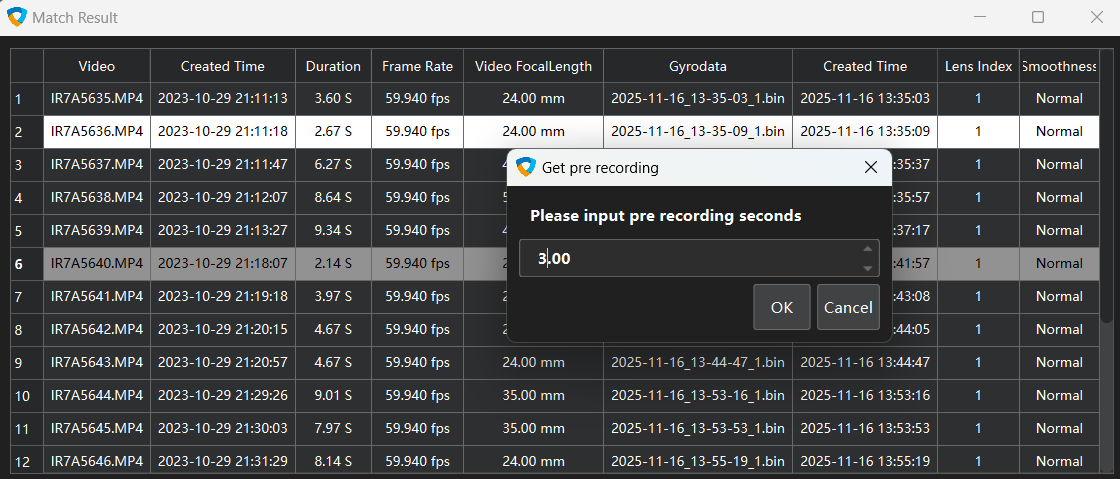Click the table's vertical scrollbar
Image resolution: width=1120 pixels, height=479 pixels.
click(1106, 200)
